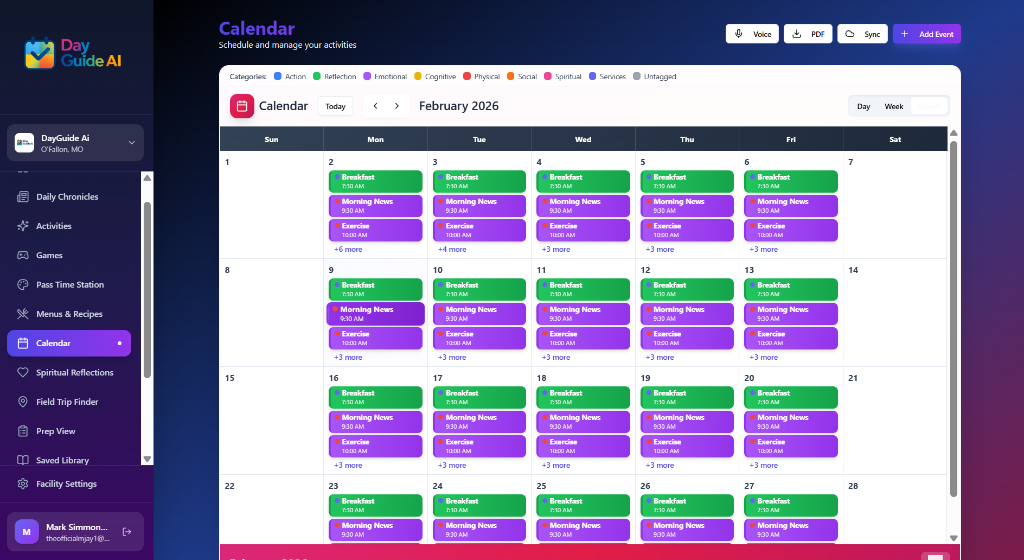Click the calendar vertical scrollbar
The width and height of the screenshot is (1024, 560).
click(x=953, y=320)
